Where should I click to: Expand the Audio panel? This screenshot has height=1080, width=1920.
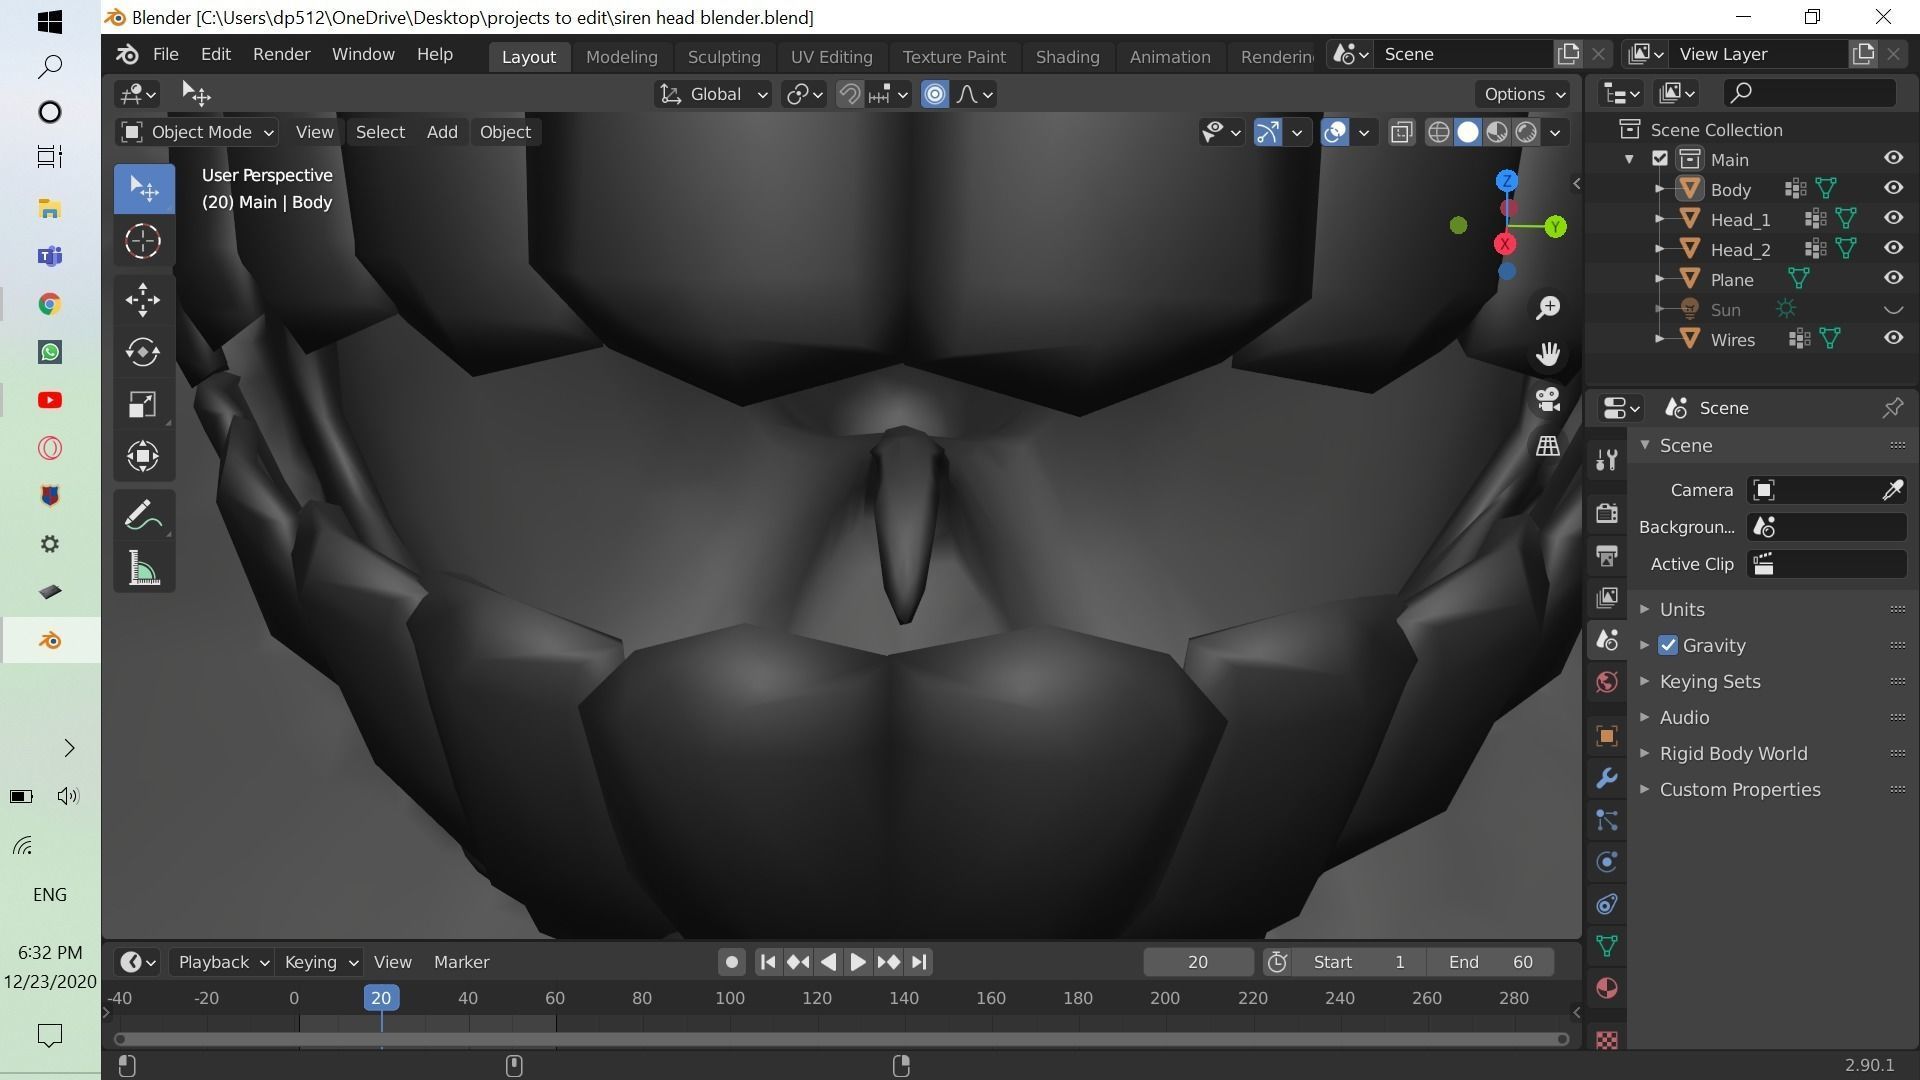(1684, 717)
